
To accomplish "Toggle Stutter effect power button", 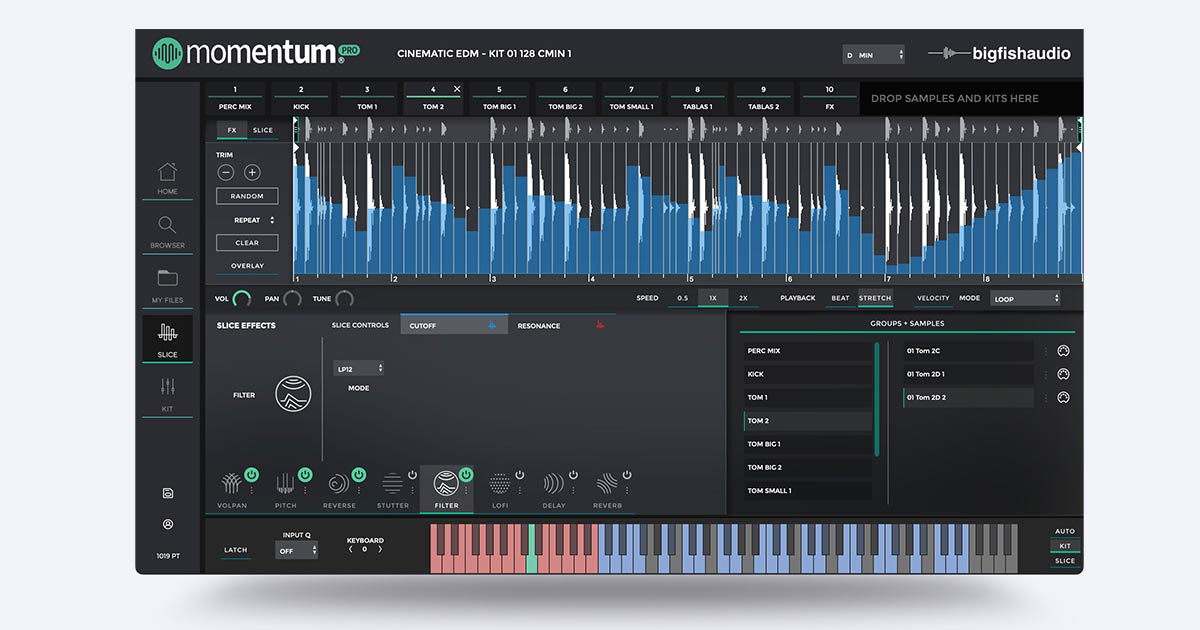I will pos(412,474).
